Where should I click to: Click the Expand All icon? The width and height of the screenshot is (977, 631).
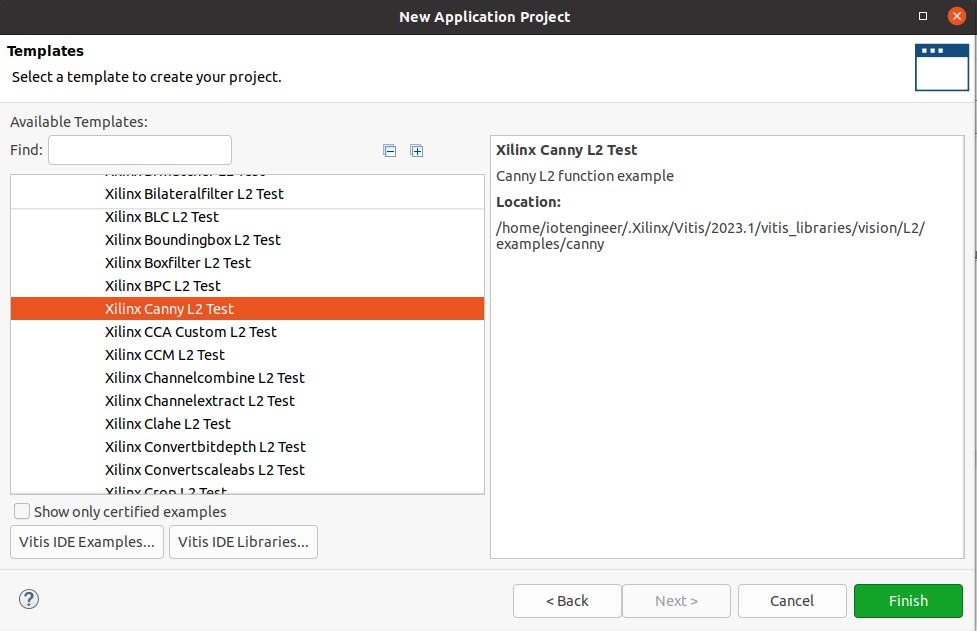(417, 151)
